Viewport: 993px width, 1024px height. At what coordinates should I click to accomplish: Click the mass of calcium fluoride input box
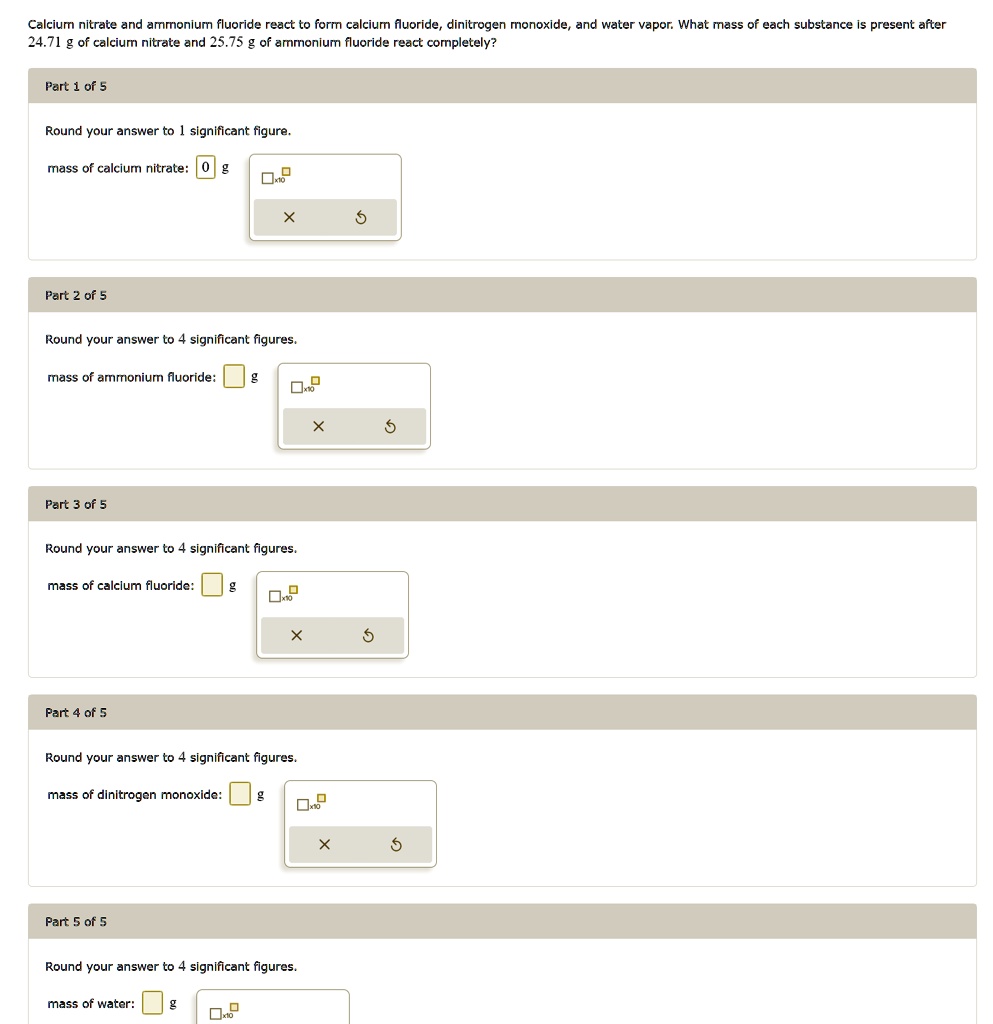(x=212, y=585)
